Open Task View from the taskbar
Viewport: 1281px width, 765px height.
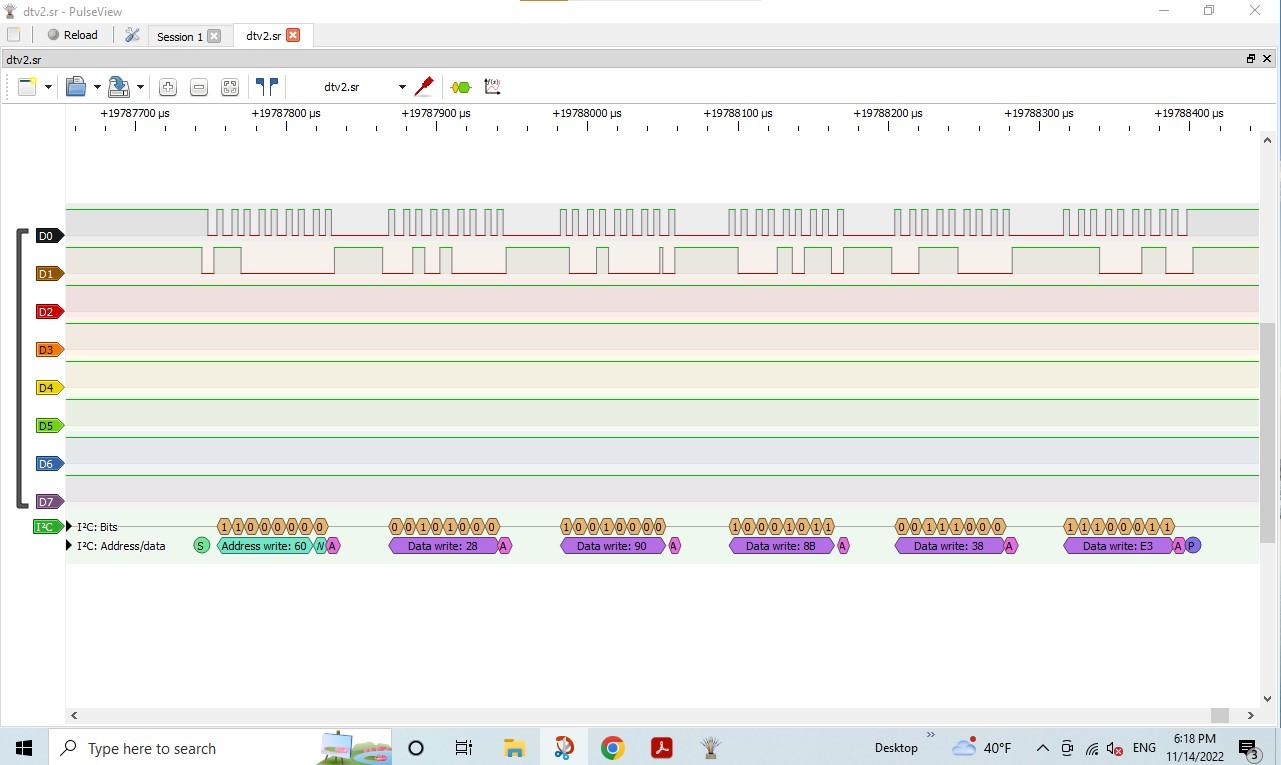click(464, 748)
